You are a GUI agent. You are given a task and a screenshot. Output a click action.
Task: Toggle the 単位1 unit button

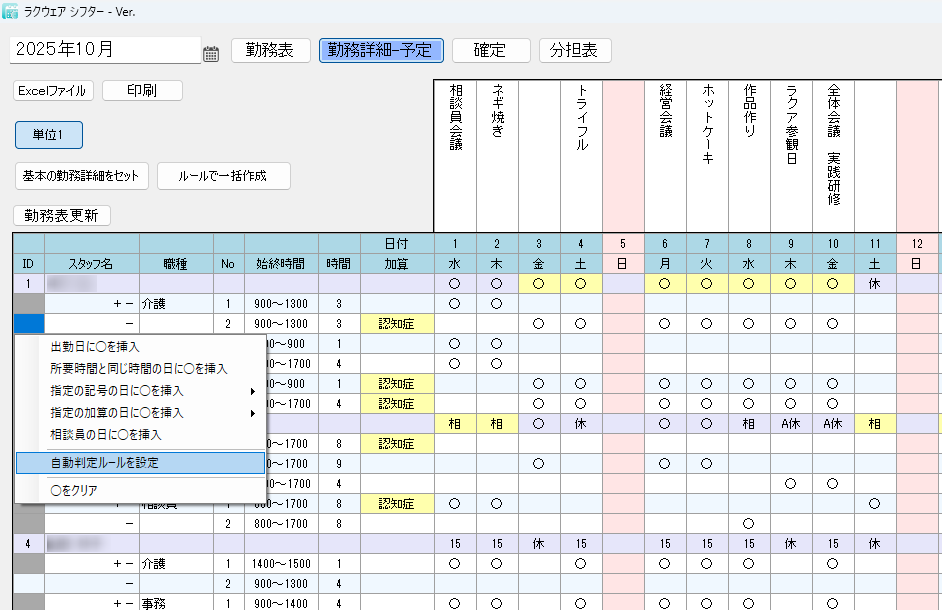pyautogui.click(x=48, y=135)
